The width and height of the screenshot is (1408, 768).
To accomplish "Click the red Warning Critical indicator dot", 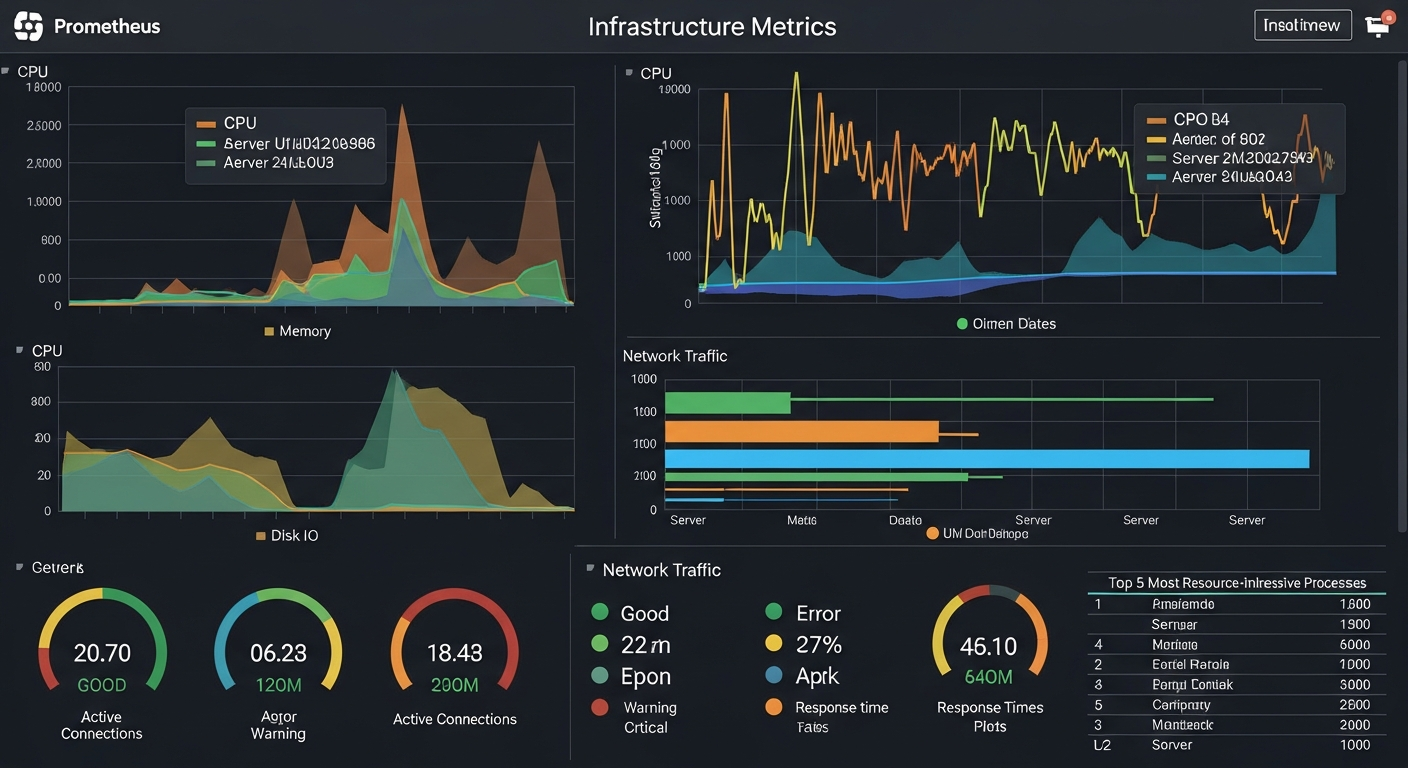I will click(x=601, y=707).
